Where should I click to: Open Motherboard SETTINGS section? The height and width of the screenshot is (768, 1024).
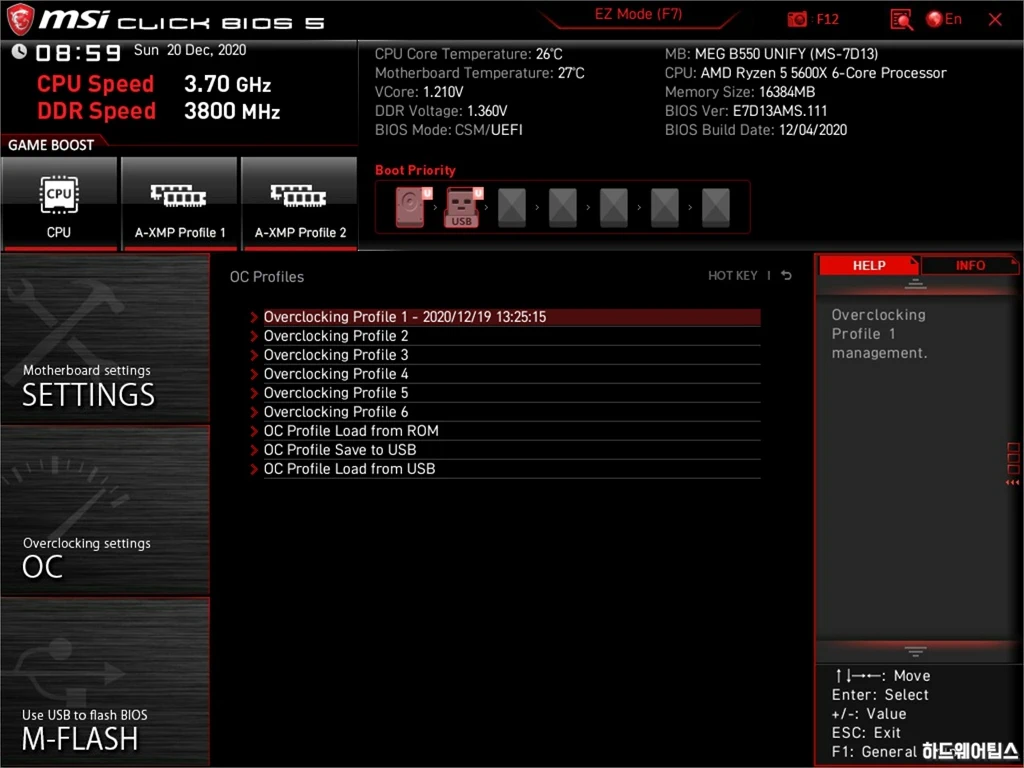pyautogui.click(x=105, y=339)
